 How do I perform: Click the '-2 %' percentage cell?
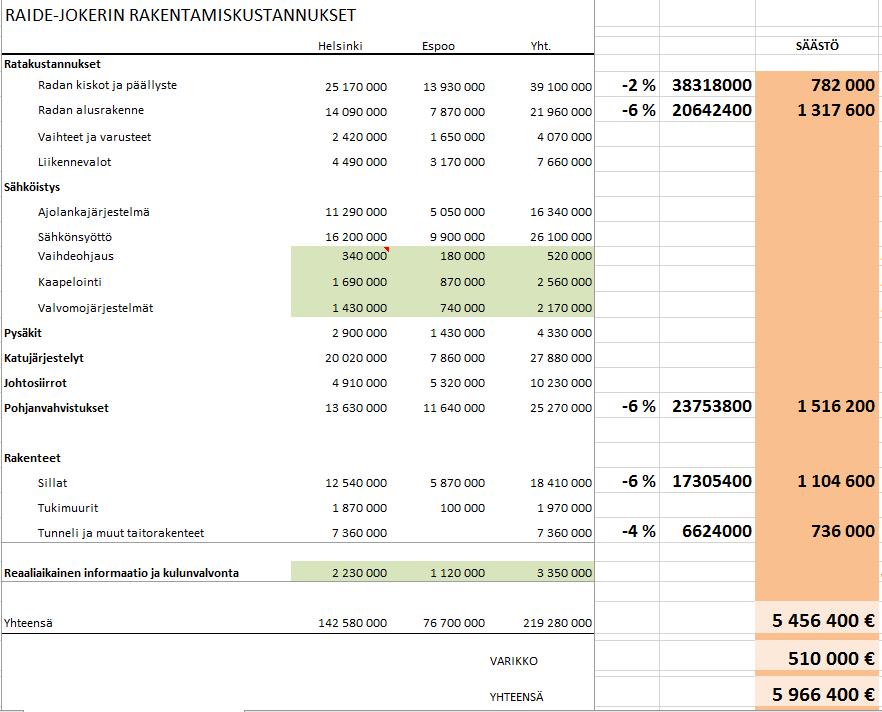[638, 85]
